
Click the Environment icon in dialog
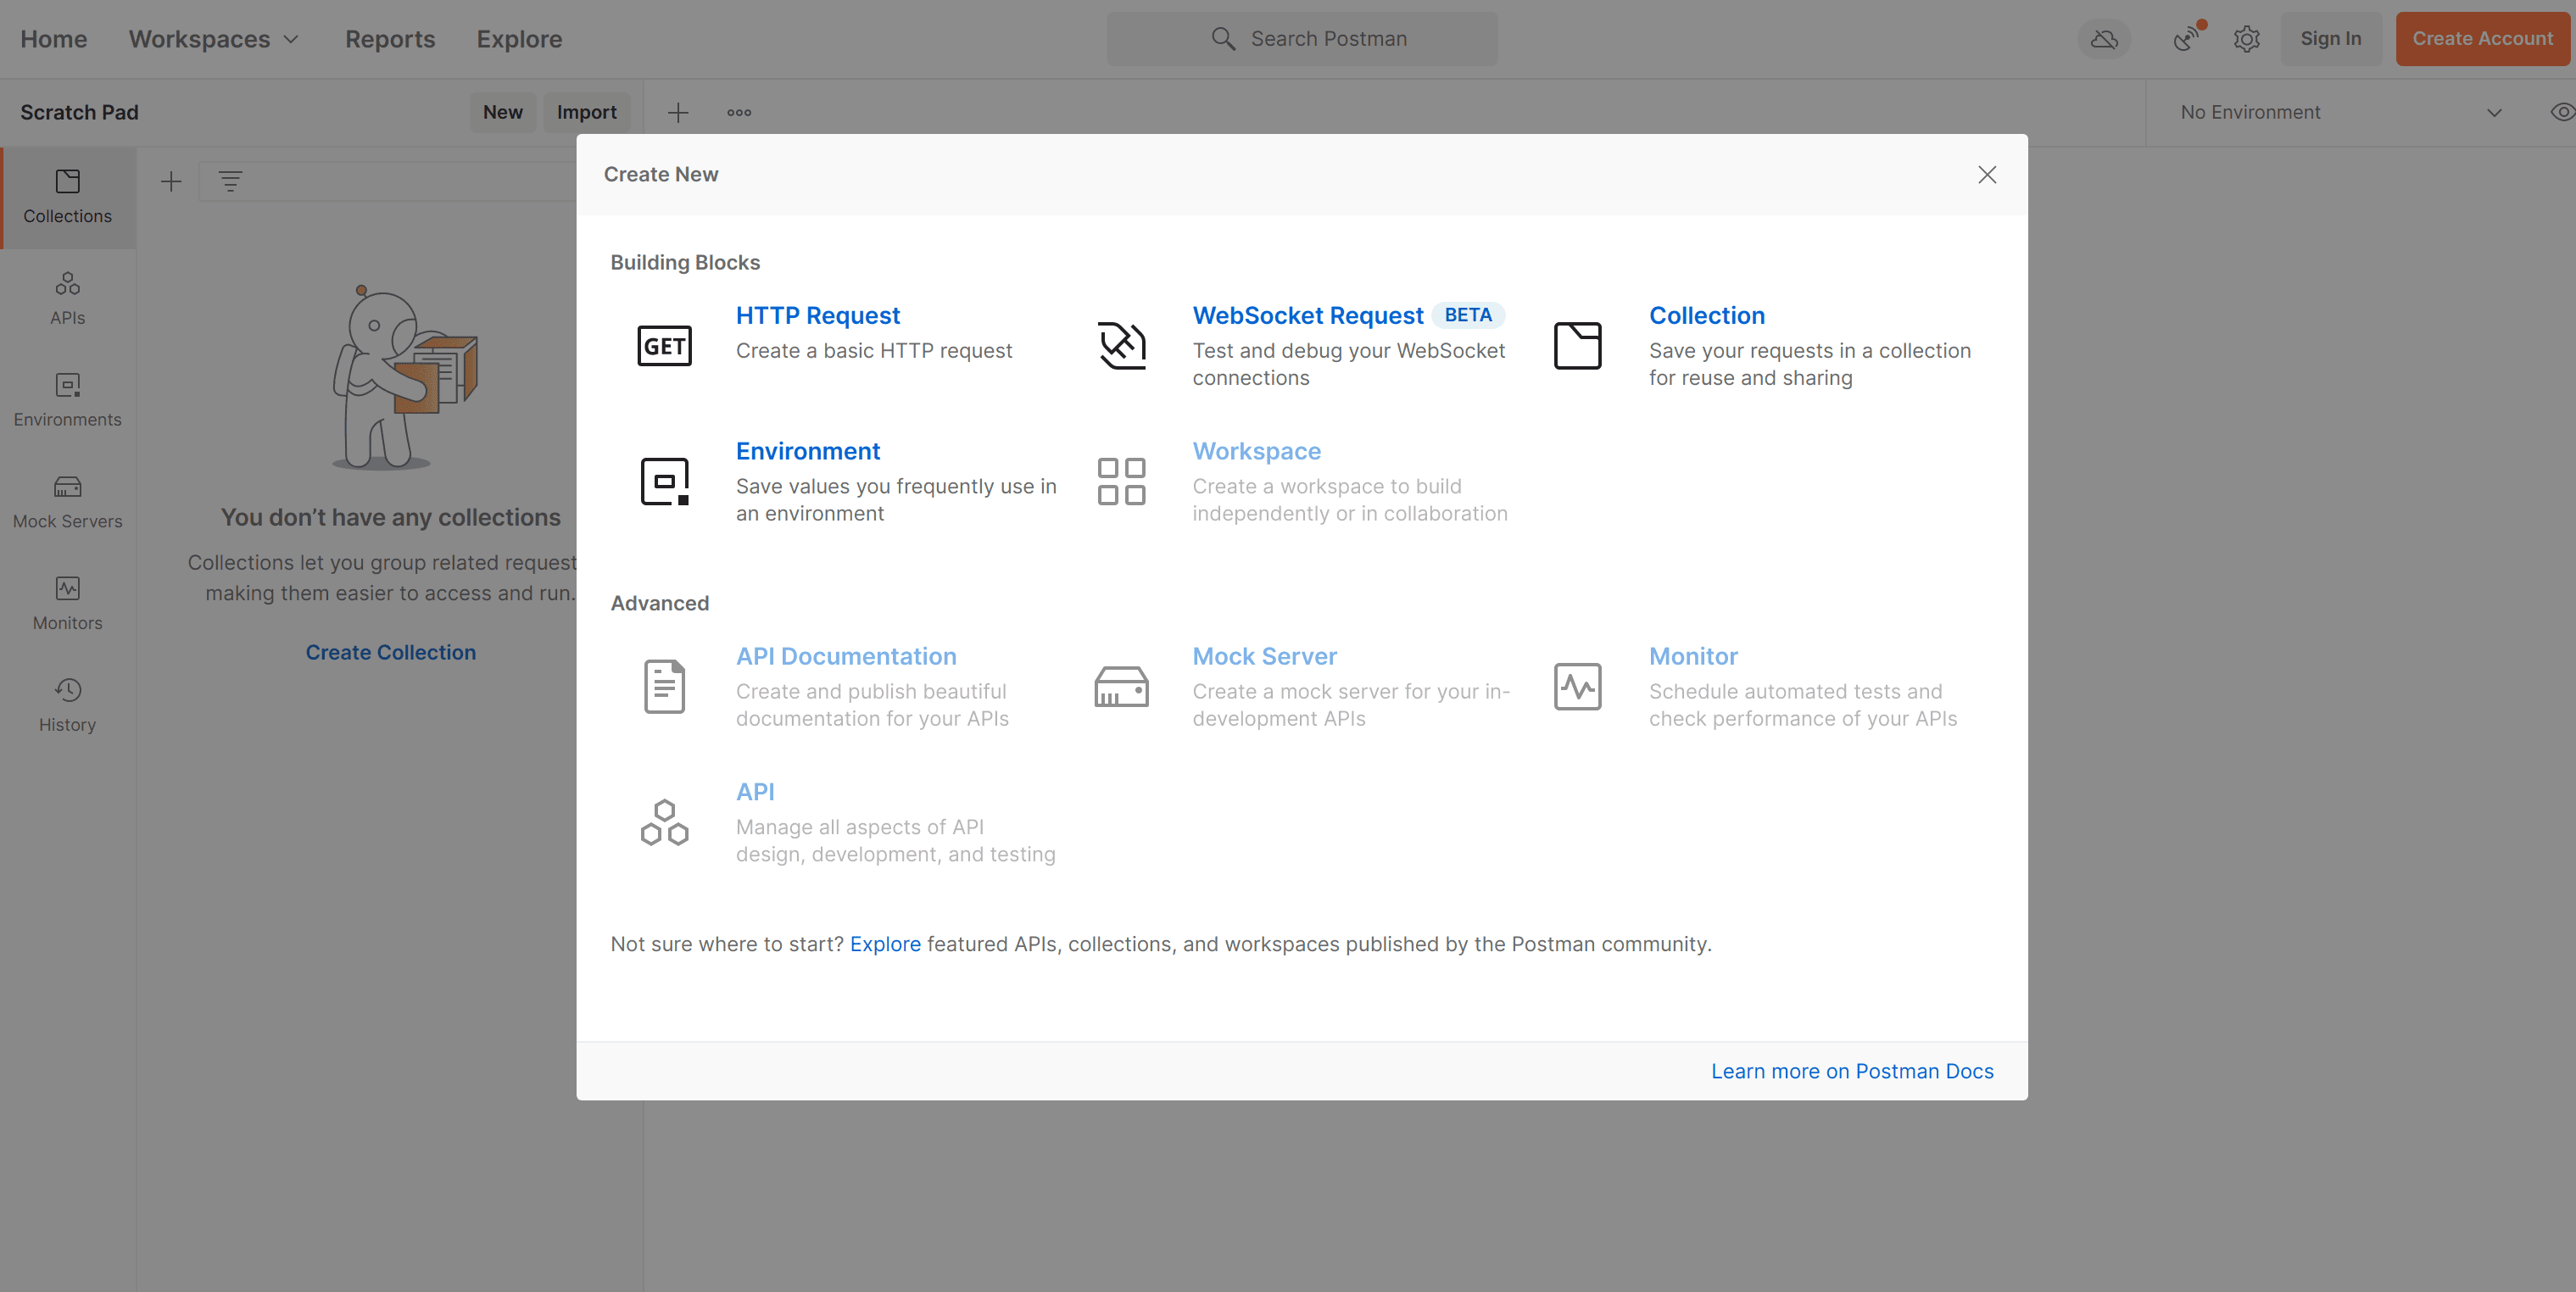pos(664,481)
